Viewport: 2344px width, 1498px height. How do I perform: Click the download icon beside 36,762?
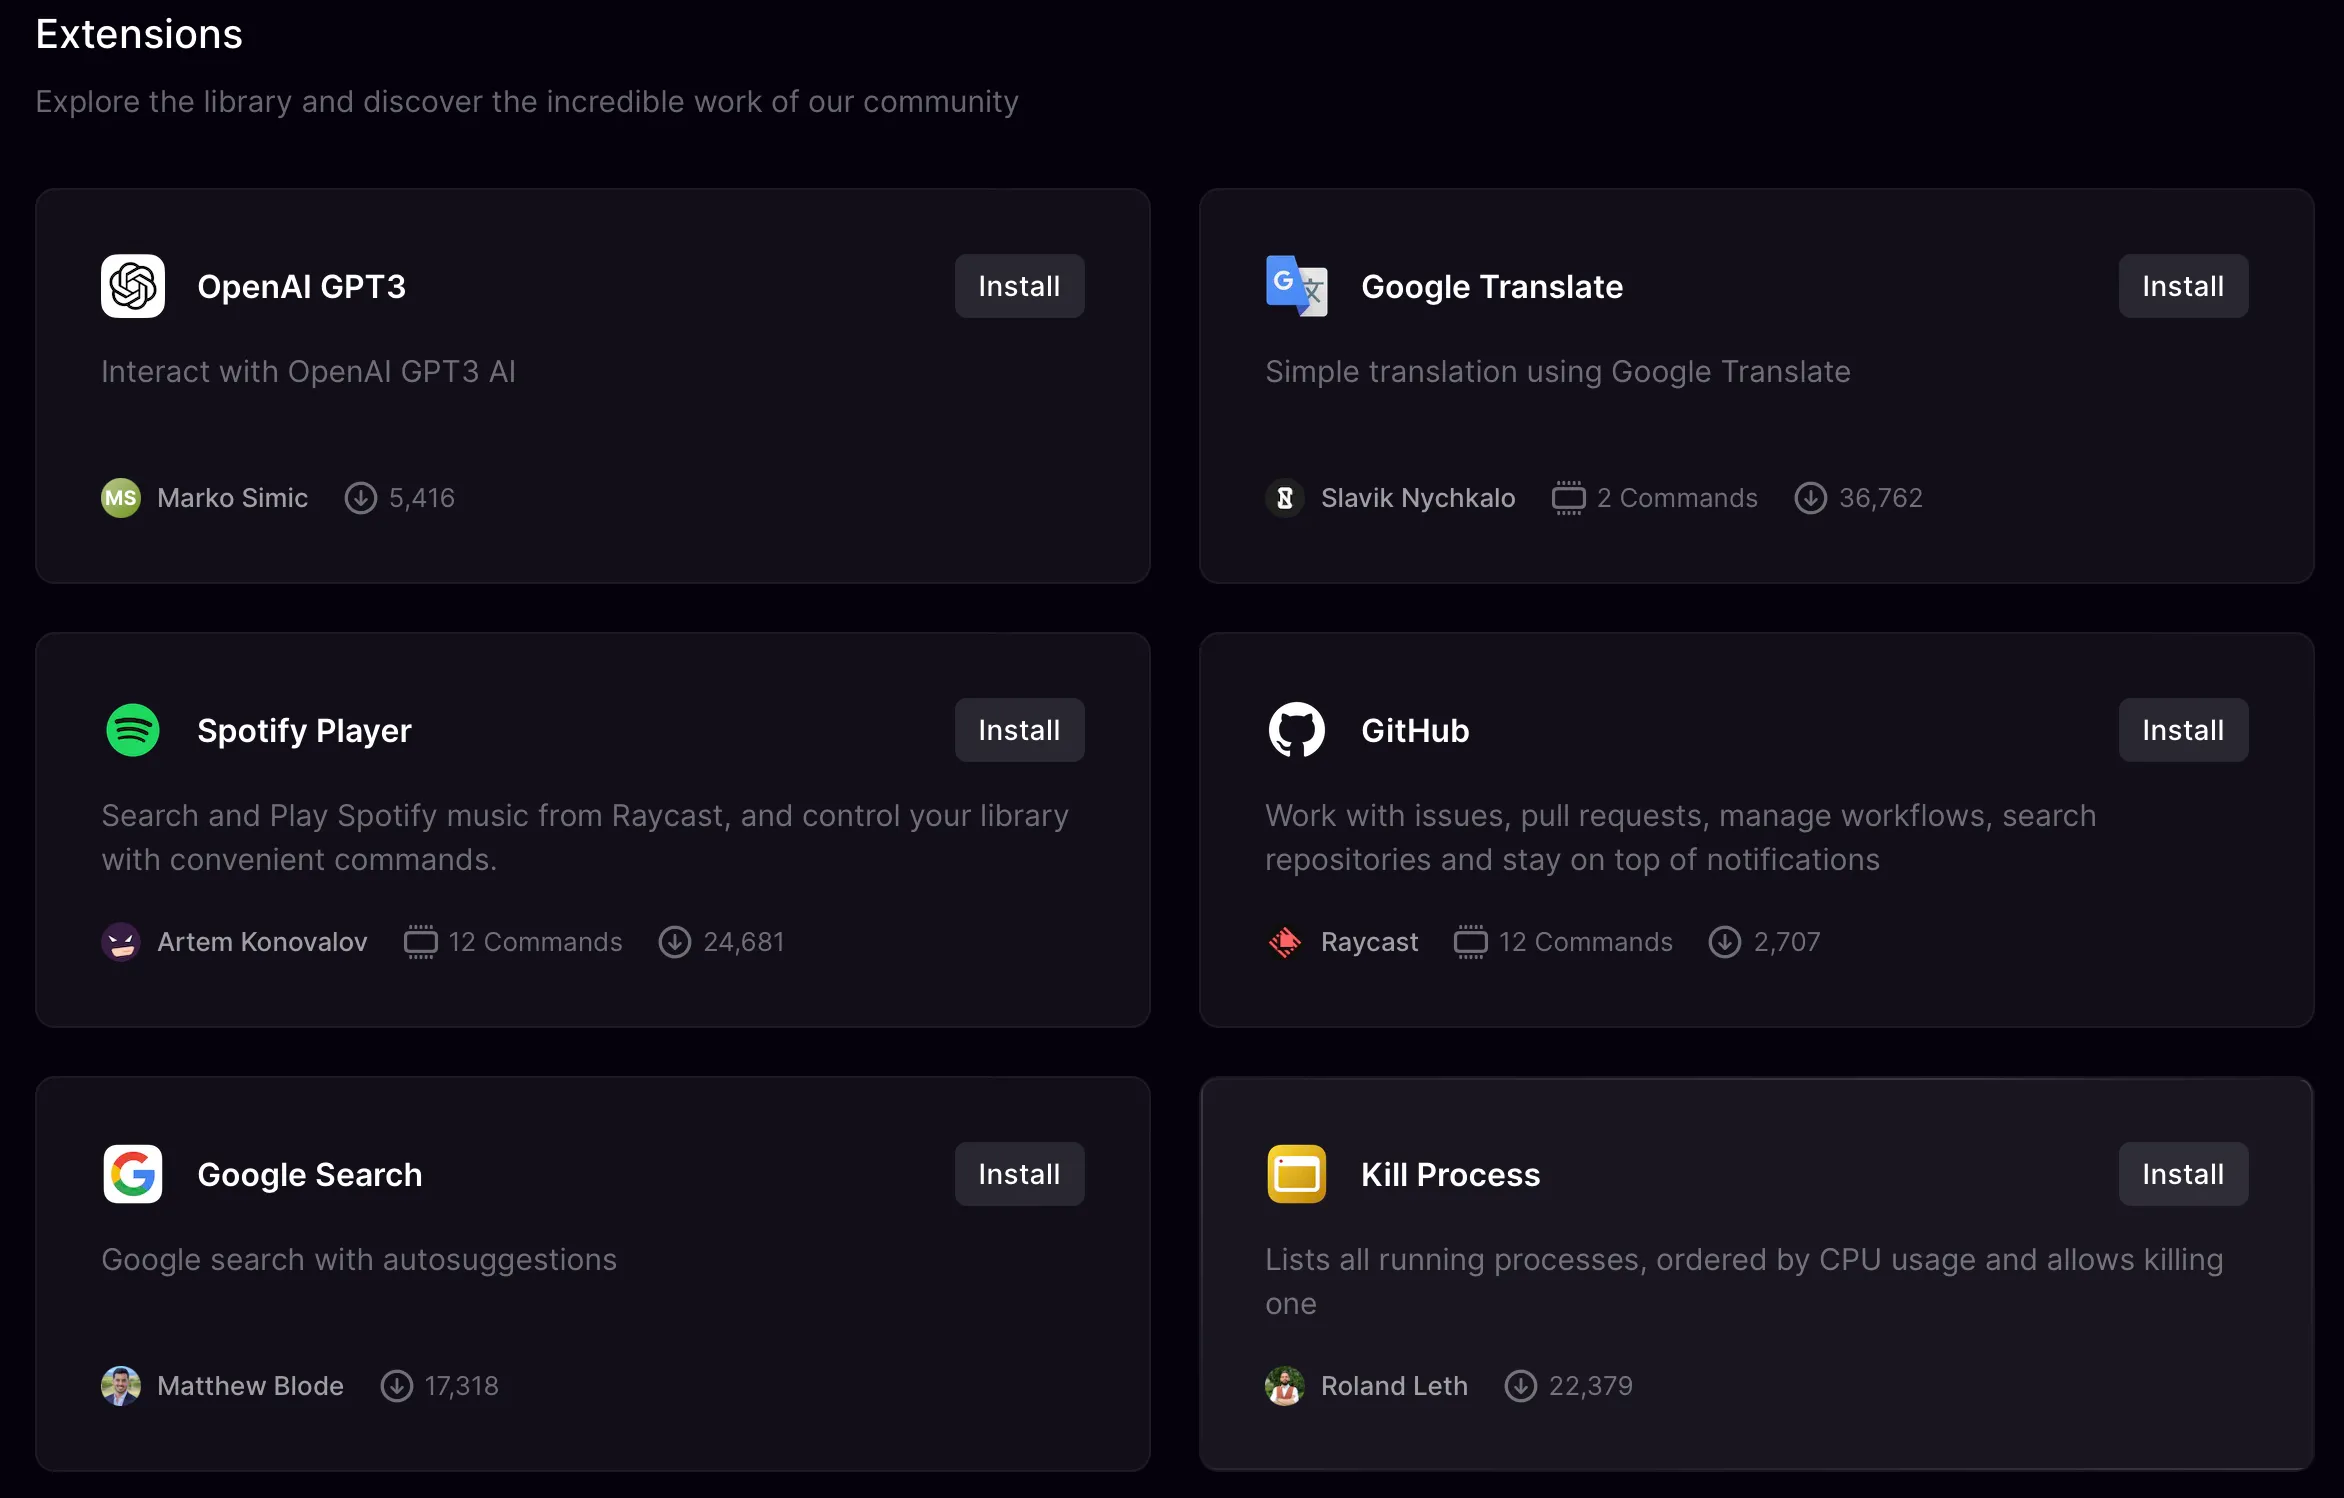click(x=1810, y=498)
